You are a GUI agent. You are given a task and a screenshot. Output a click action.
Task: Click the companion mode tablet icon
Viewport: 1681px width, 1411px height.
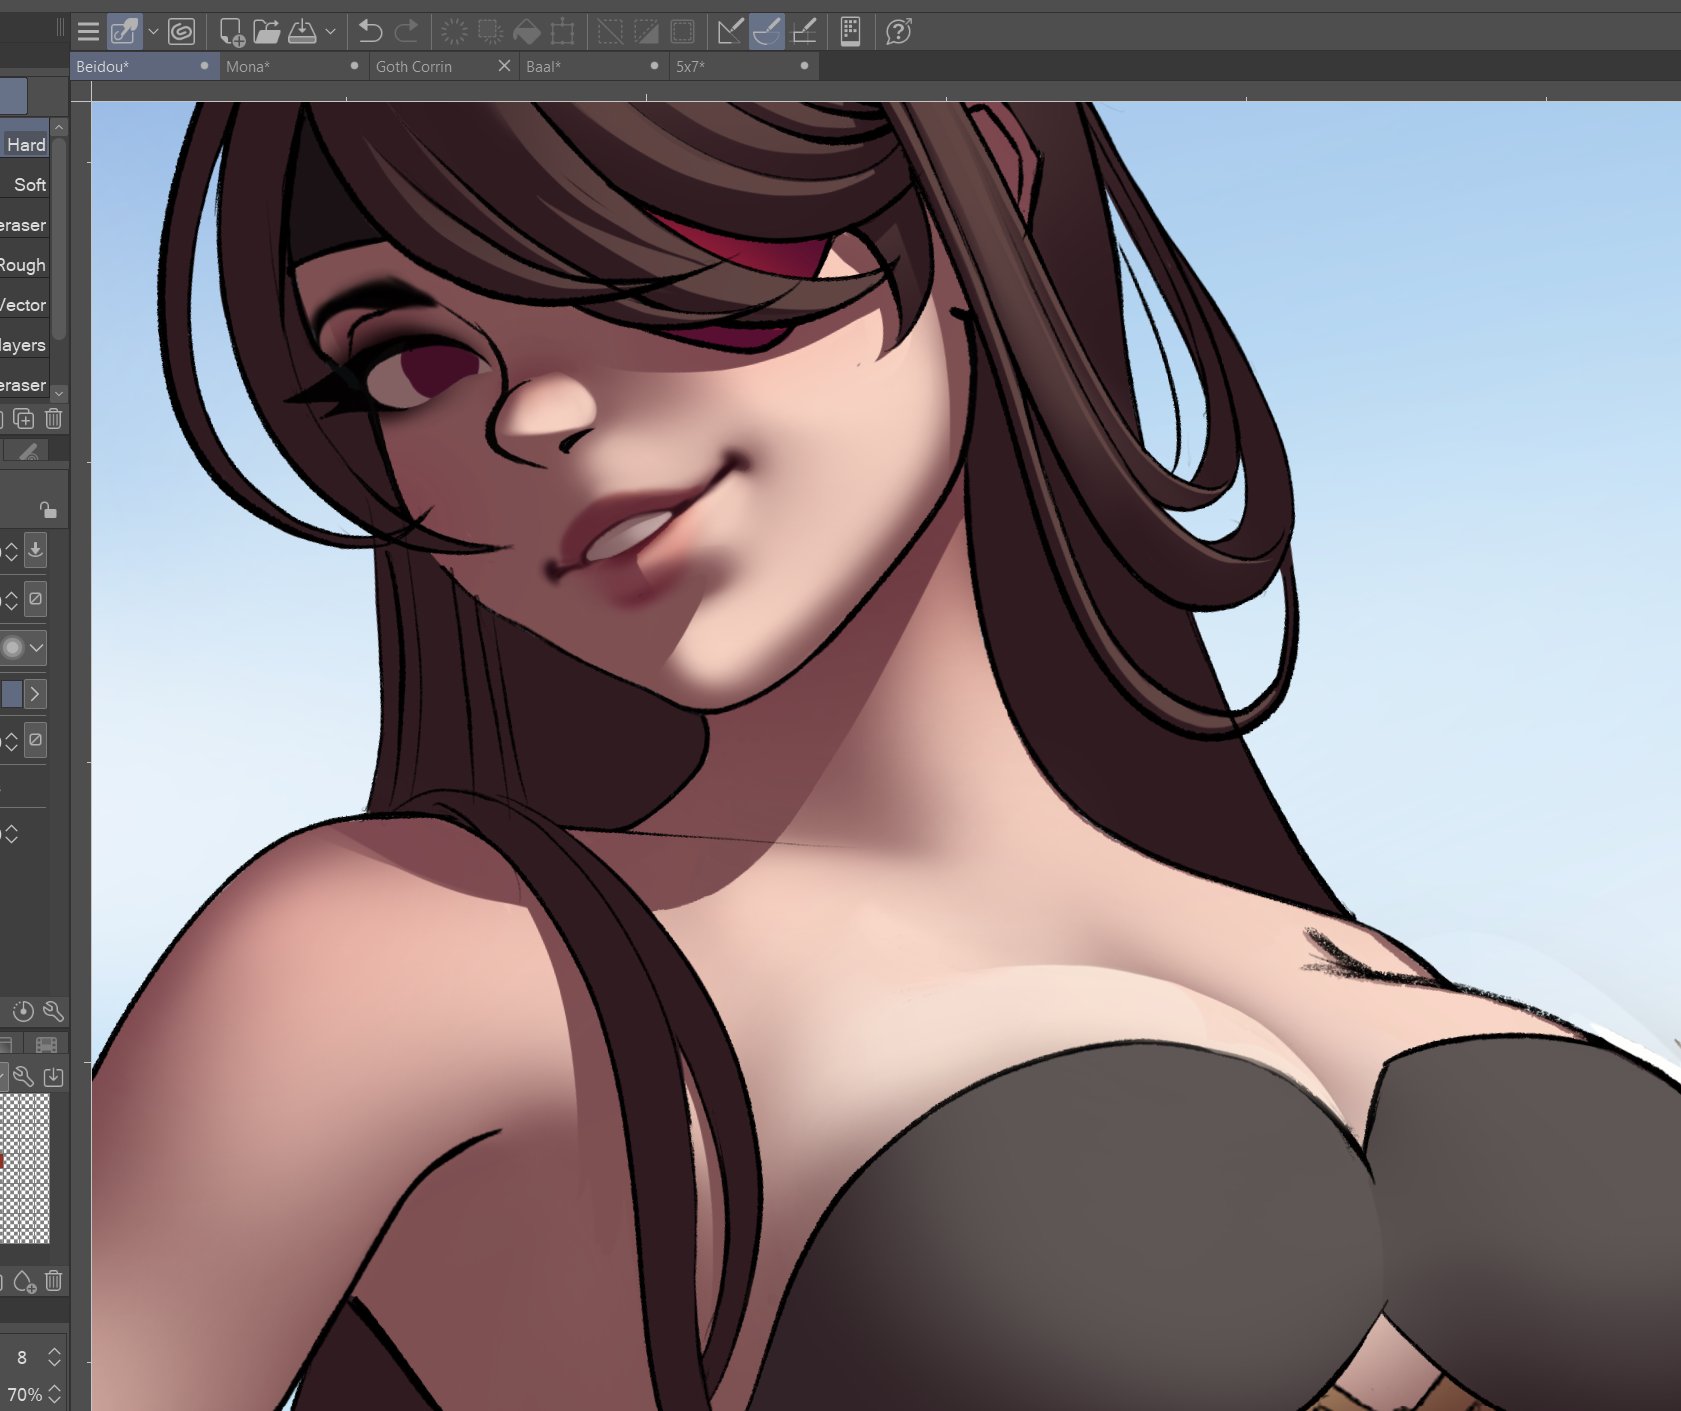[850, 31]
